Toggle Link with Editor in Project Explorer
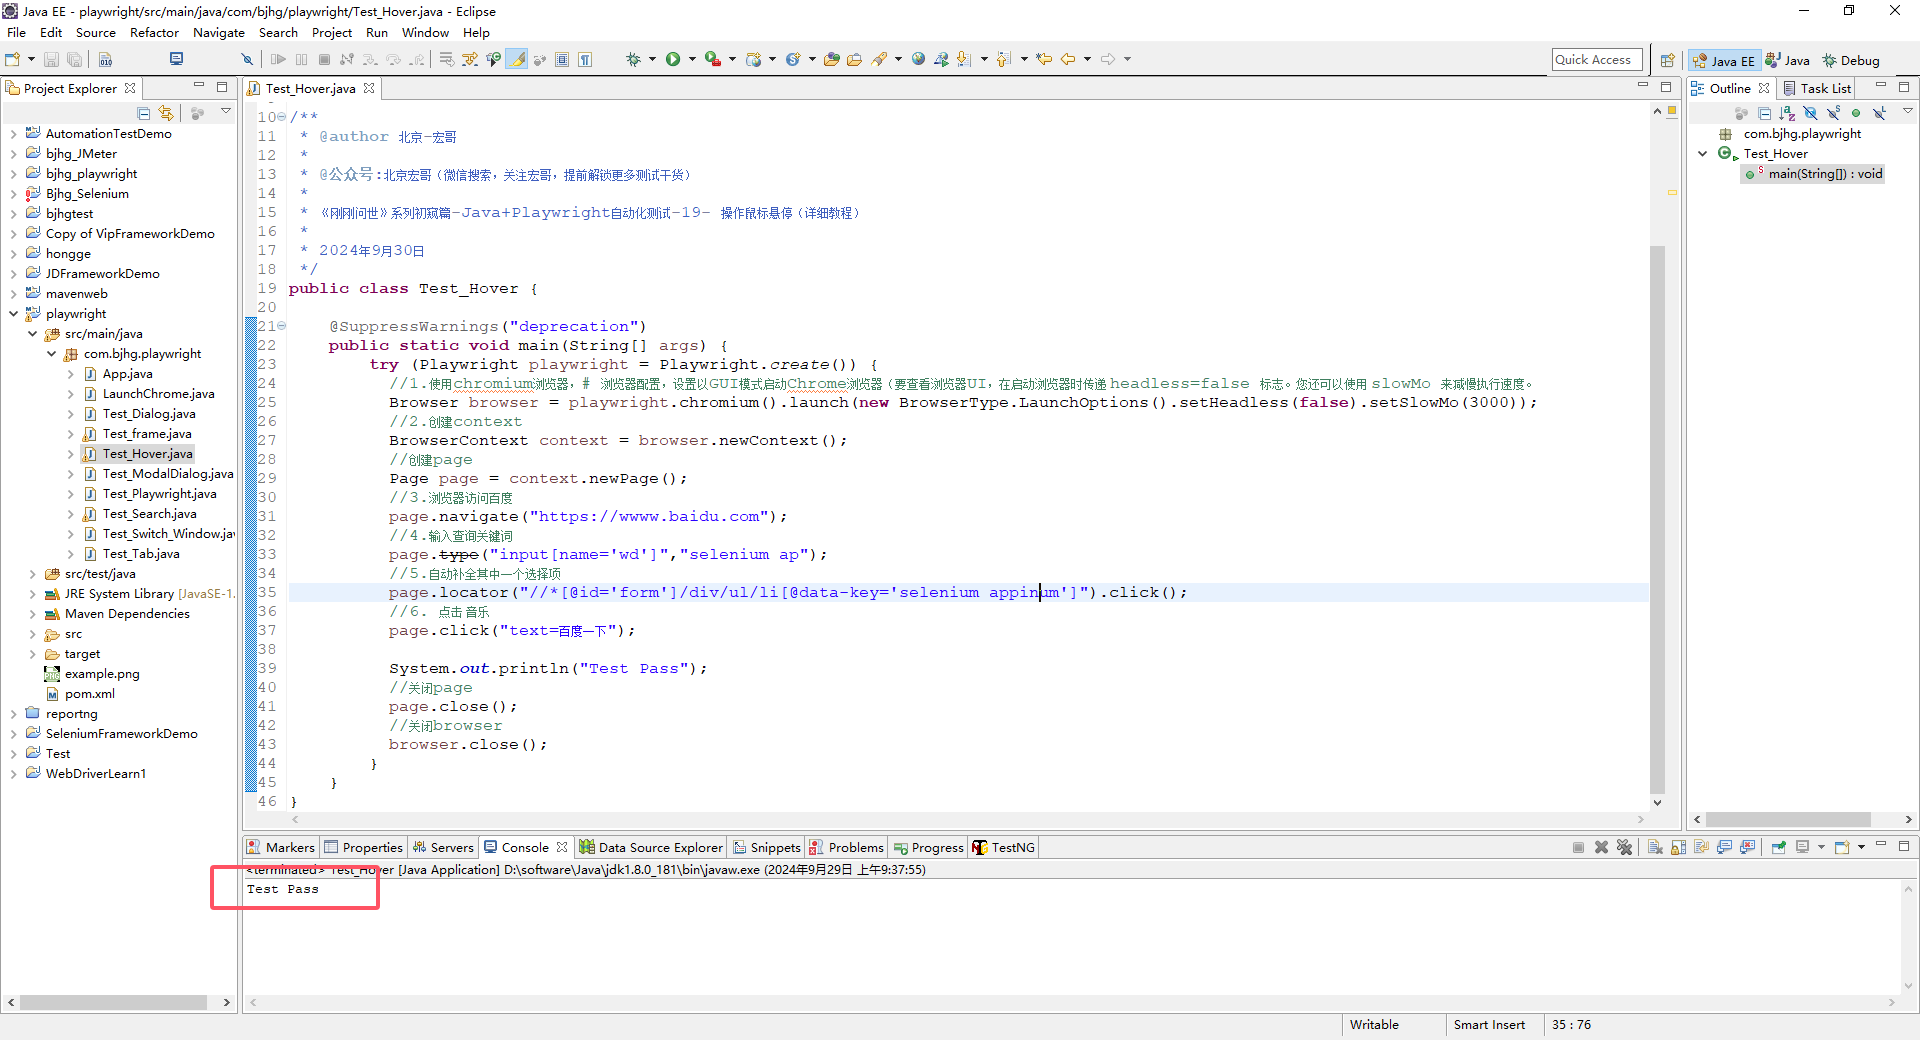1920x1040 pixels. pyautogui.click(x=166, y=113)
